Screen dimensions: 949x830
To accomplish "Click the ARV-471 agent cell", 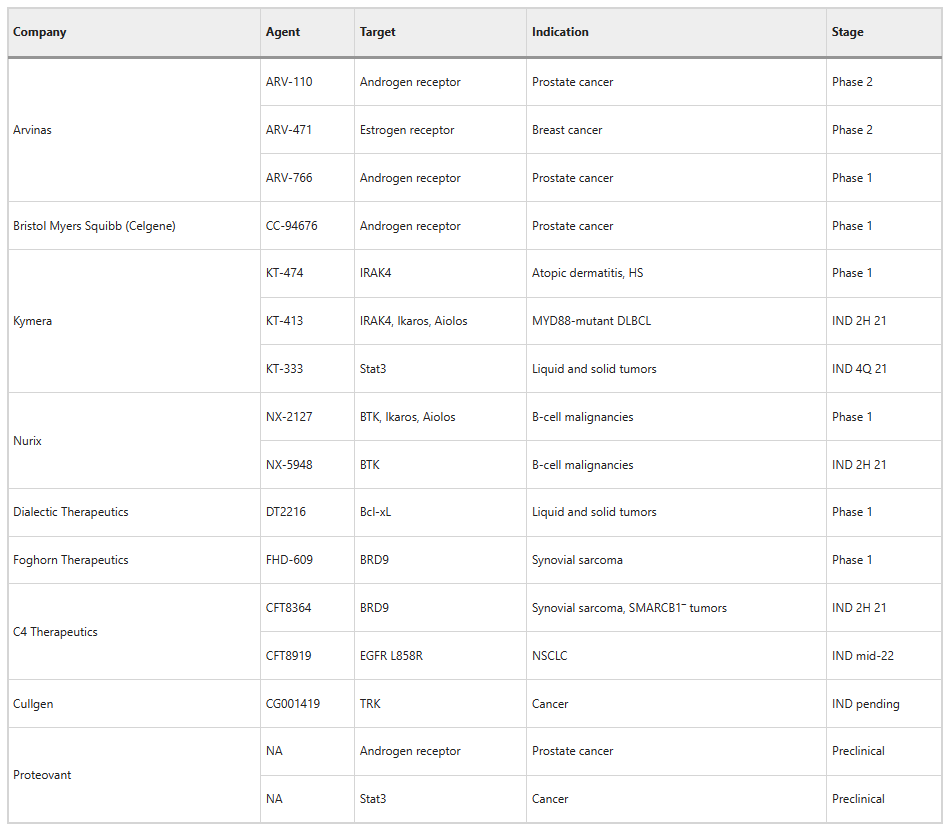I will (x=289, y=130).
